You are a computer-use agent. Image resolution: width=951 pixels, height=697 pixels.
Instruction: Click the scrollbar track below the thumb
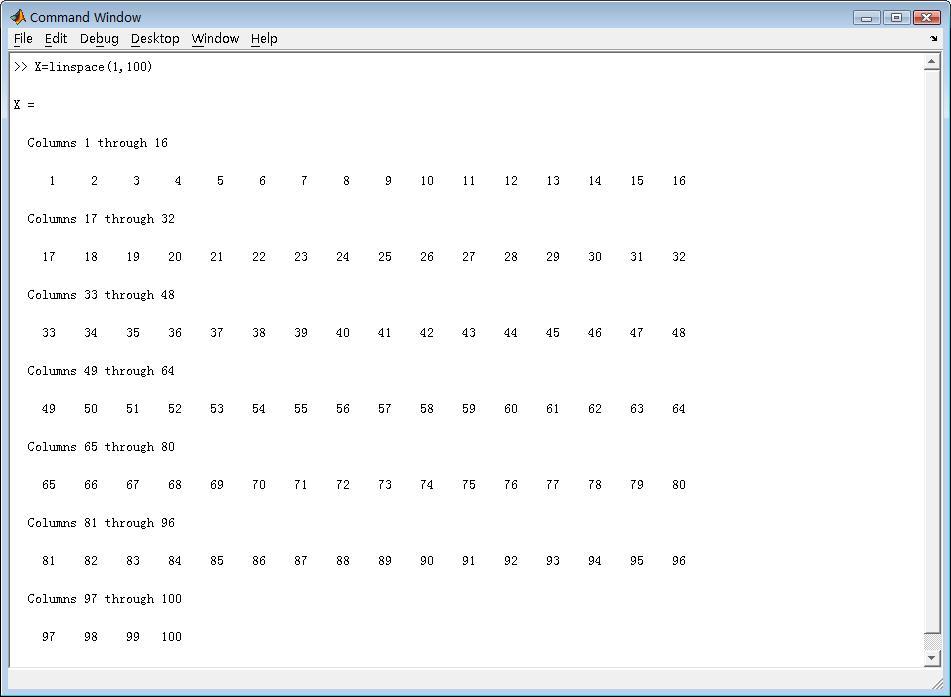932,642
